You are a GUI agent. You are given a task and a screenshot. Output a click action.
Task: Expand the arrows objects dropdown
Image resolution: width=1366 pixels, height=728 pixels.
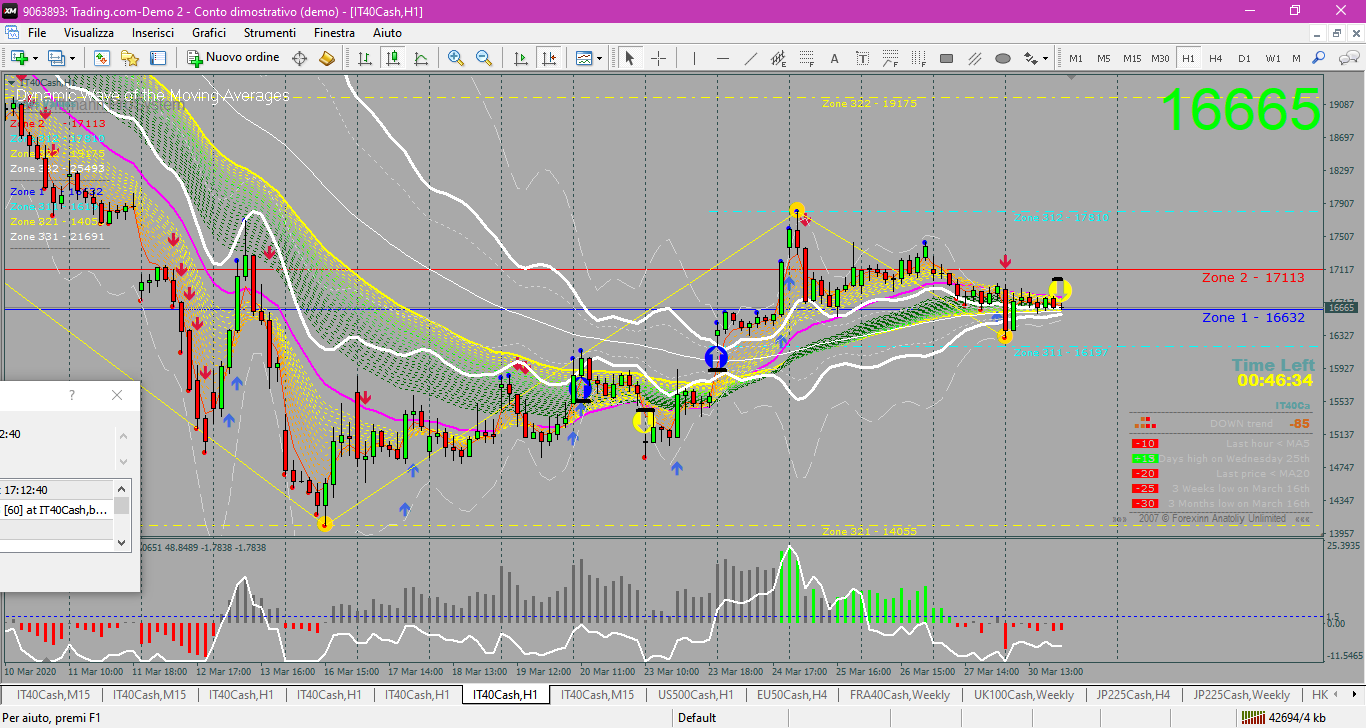pos(1046,58)
